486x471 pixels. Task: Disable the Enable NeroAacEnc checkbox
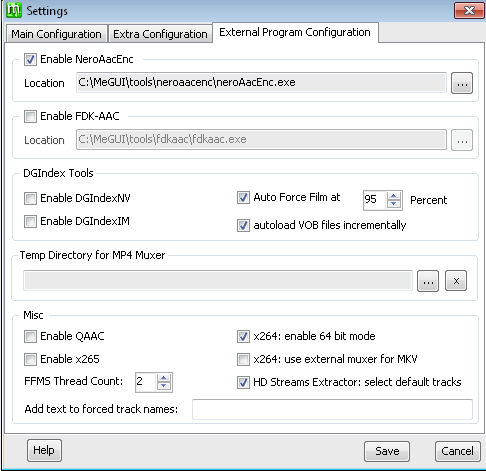[x=30, y=60]
